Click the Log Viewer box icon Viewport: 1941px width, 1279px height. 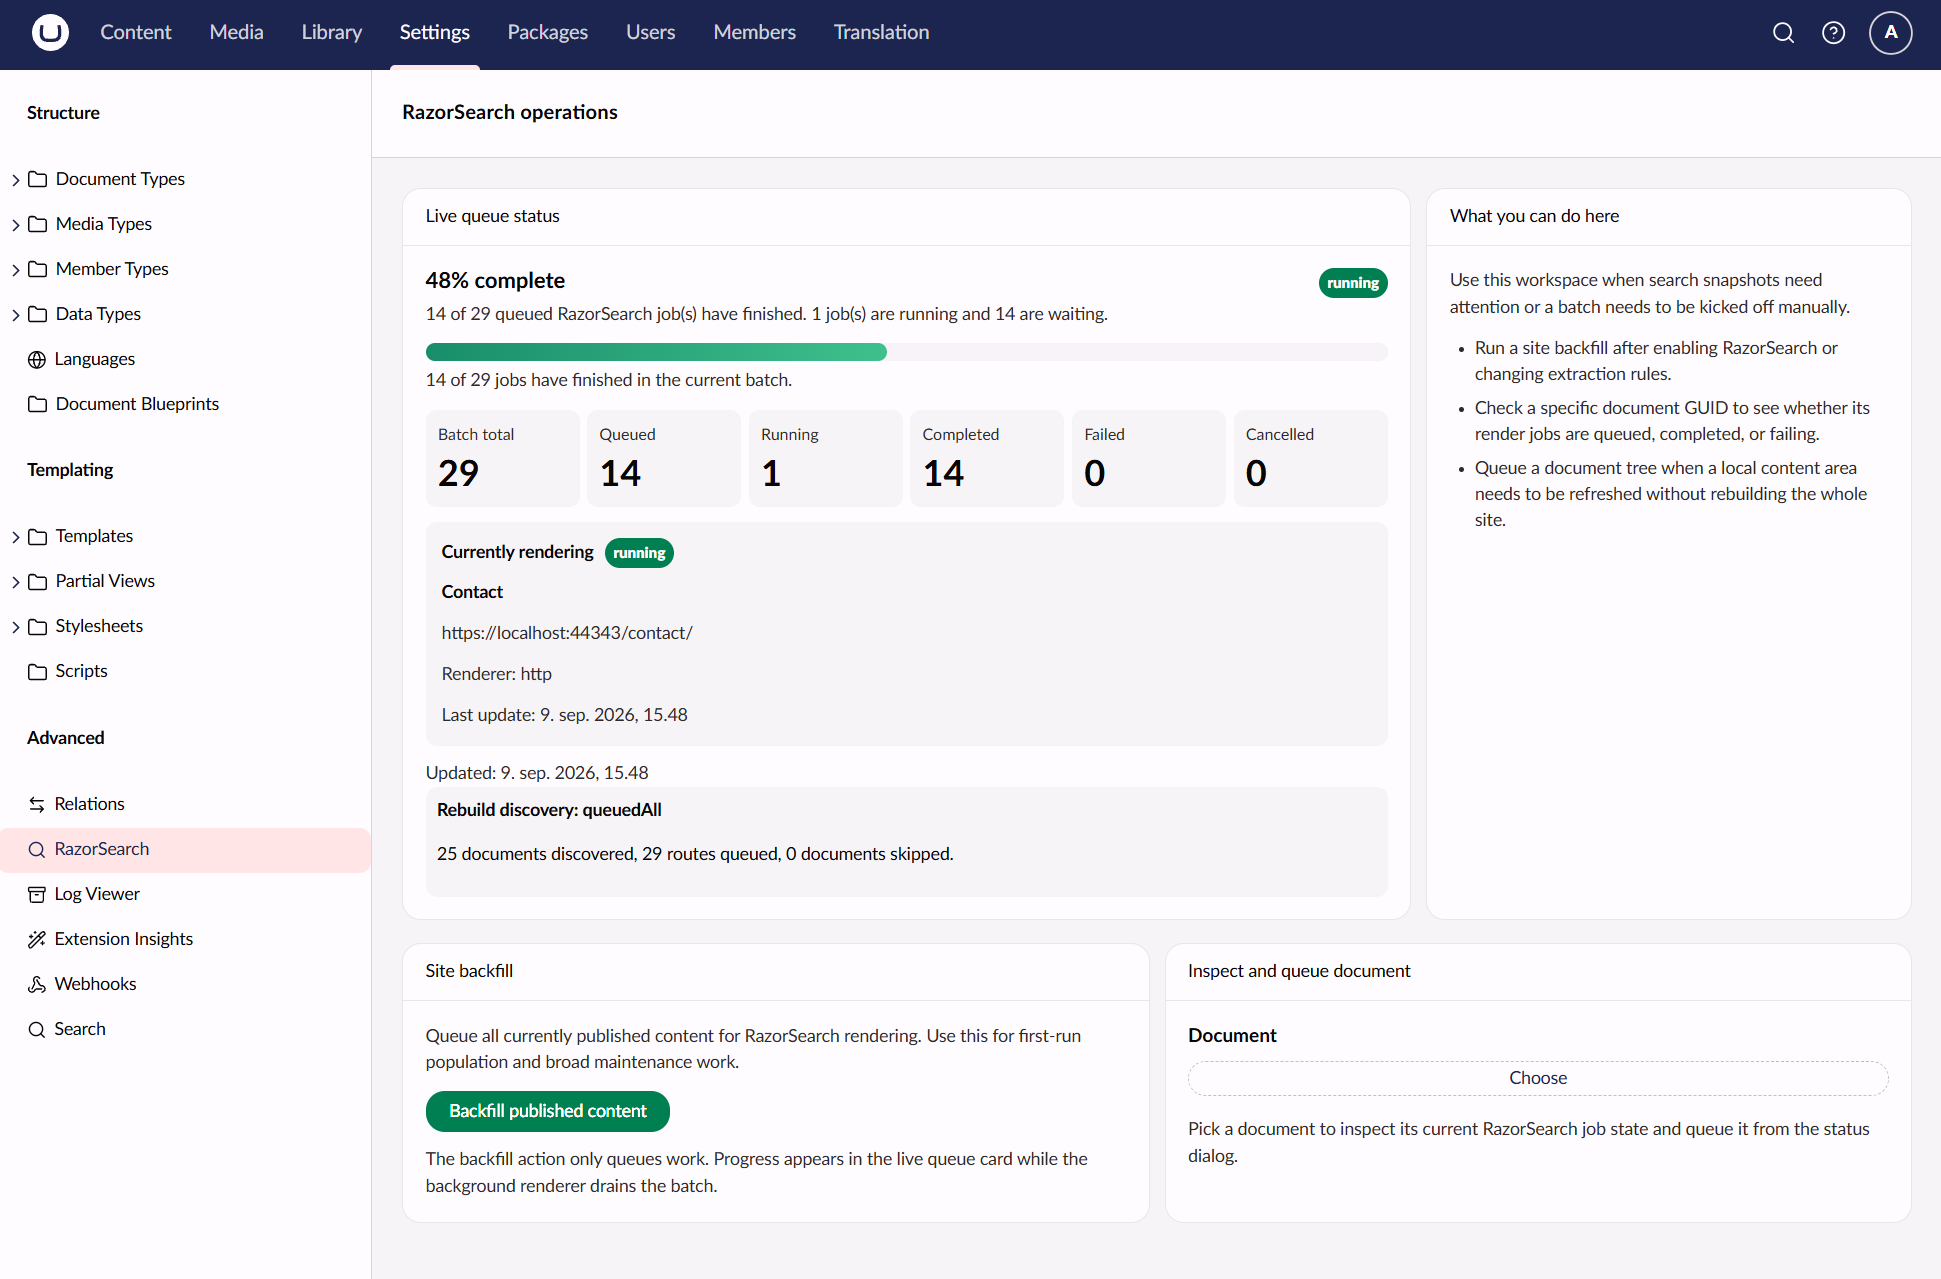click(37, 894)
